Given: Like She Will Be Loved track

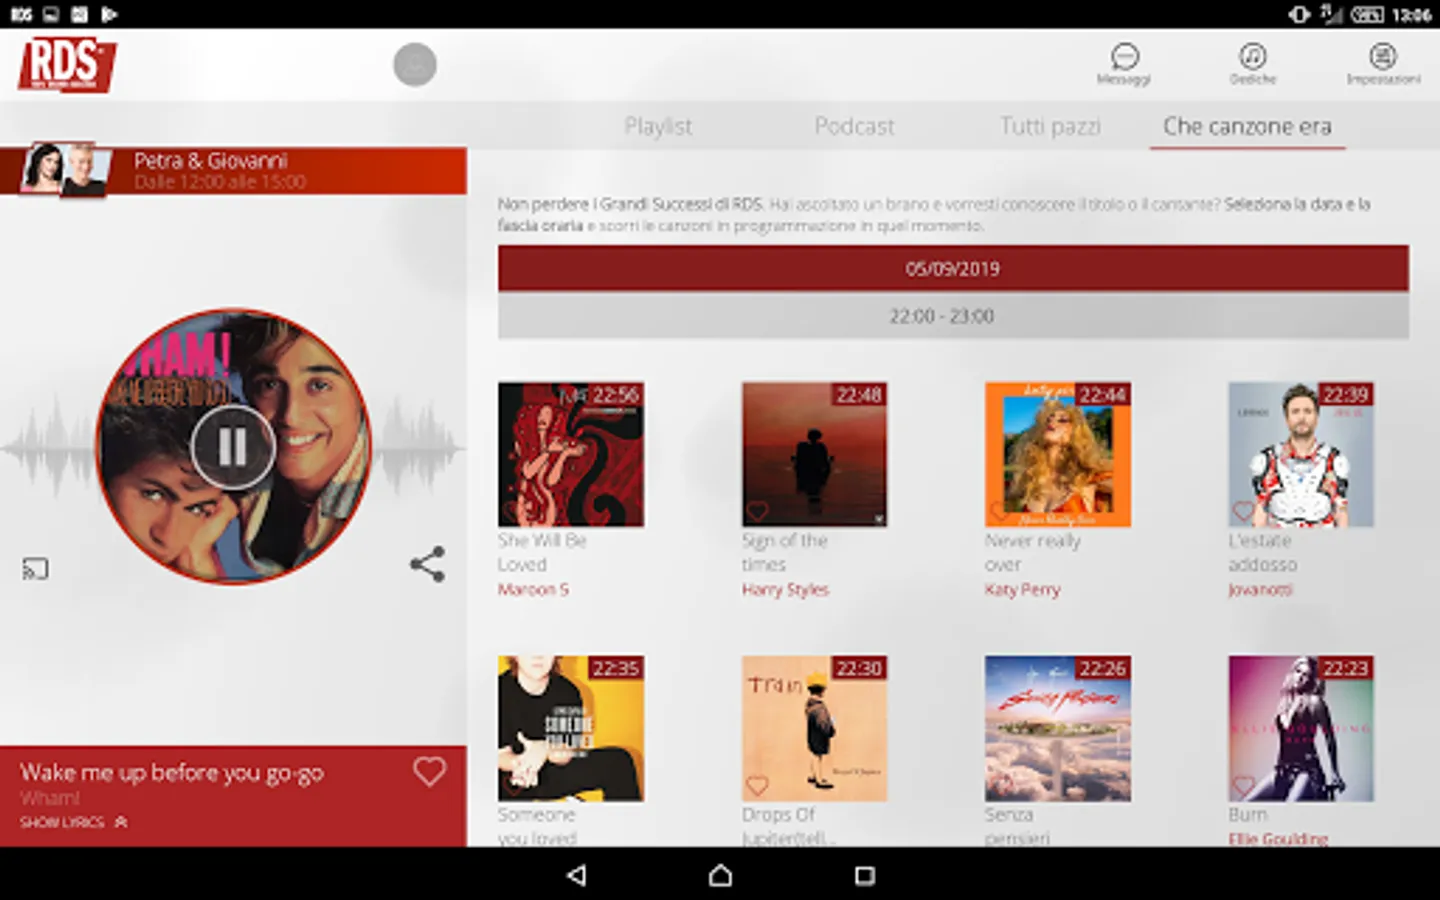Looking at the screenshot, I should pyautogui.click(x=514, y=511).
